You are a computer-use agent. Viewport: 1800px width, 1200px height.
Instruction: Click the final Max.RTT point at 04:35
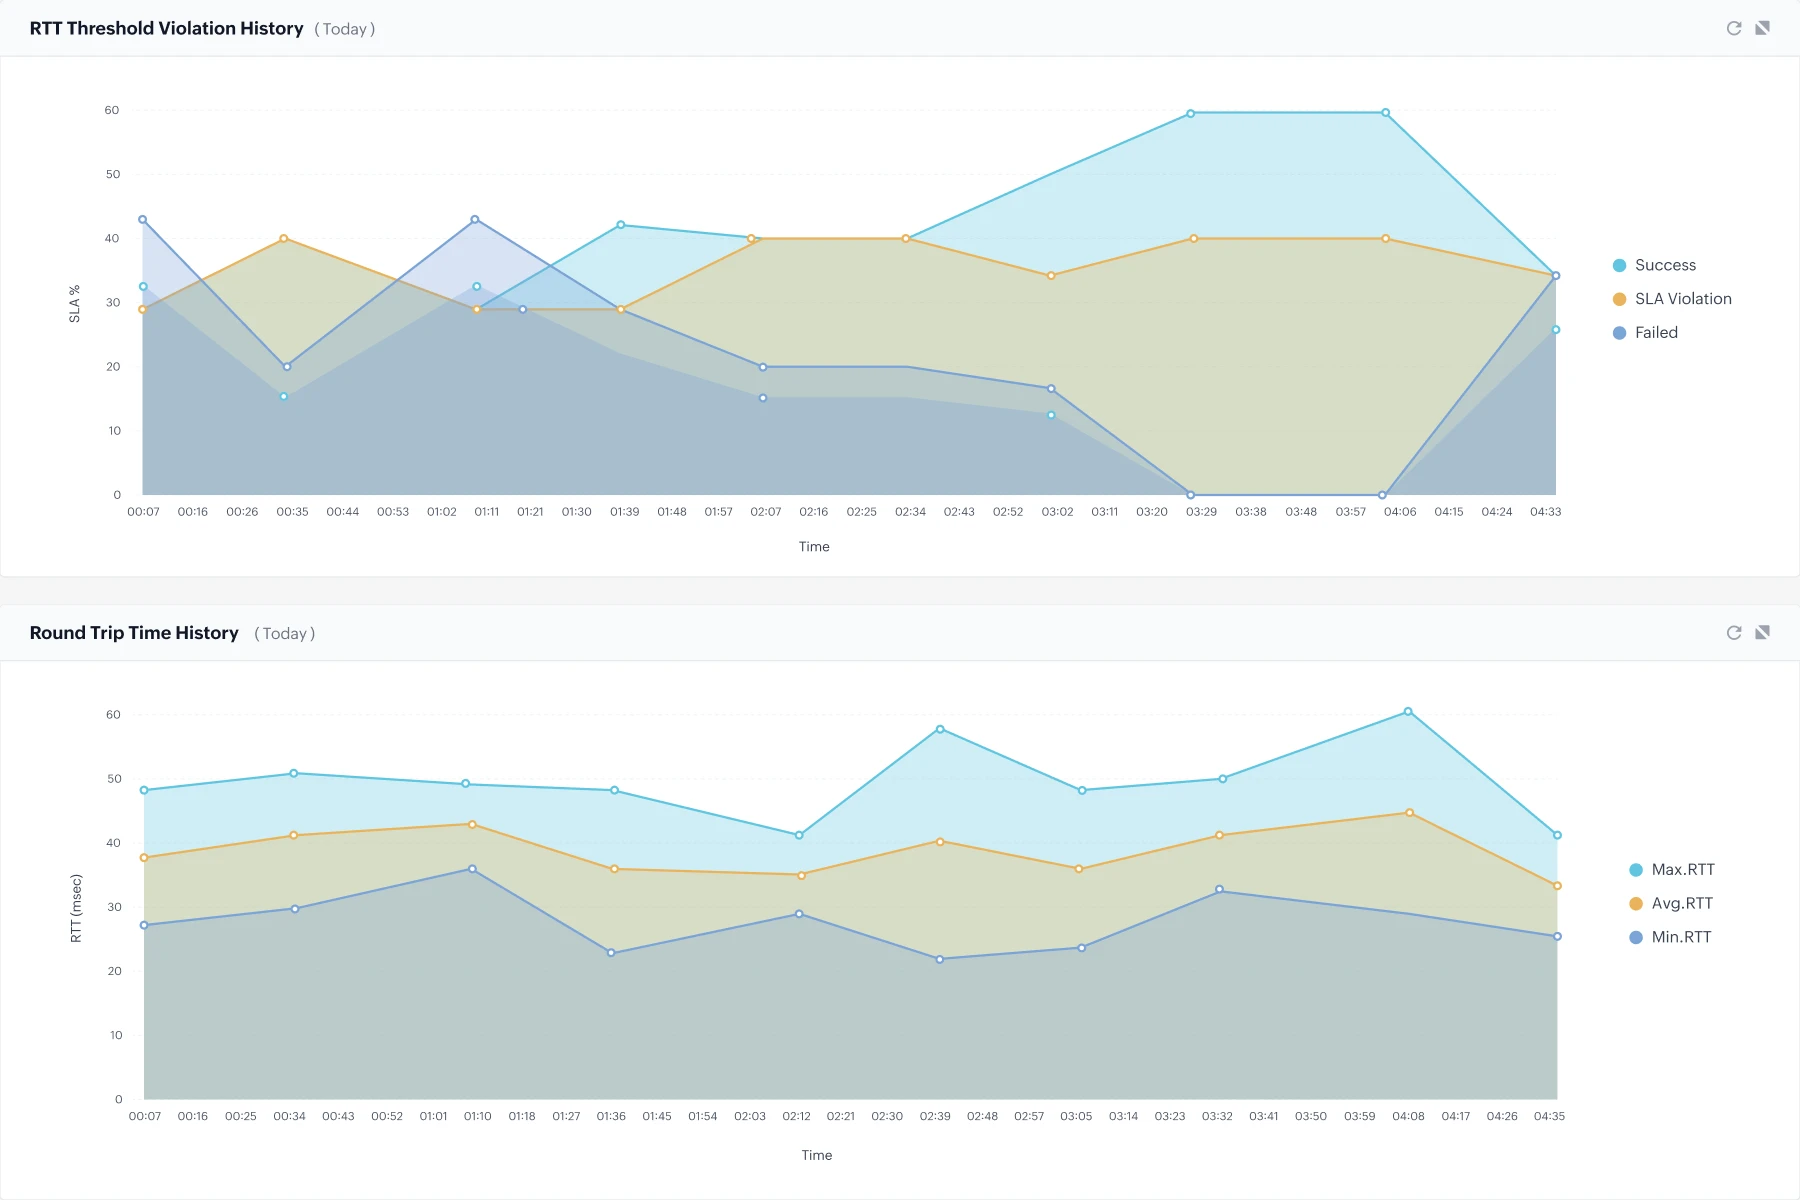tap(1557, 835)
